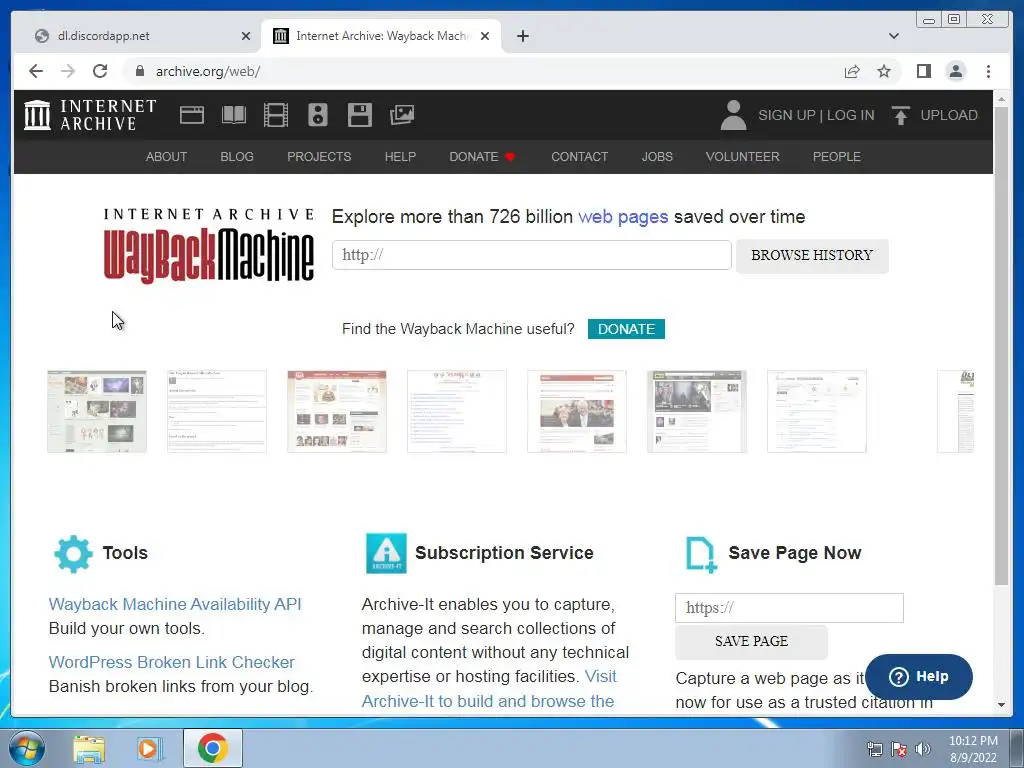Open the Web section icon
The image size is (1024, 768).
coord(192,115)
